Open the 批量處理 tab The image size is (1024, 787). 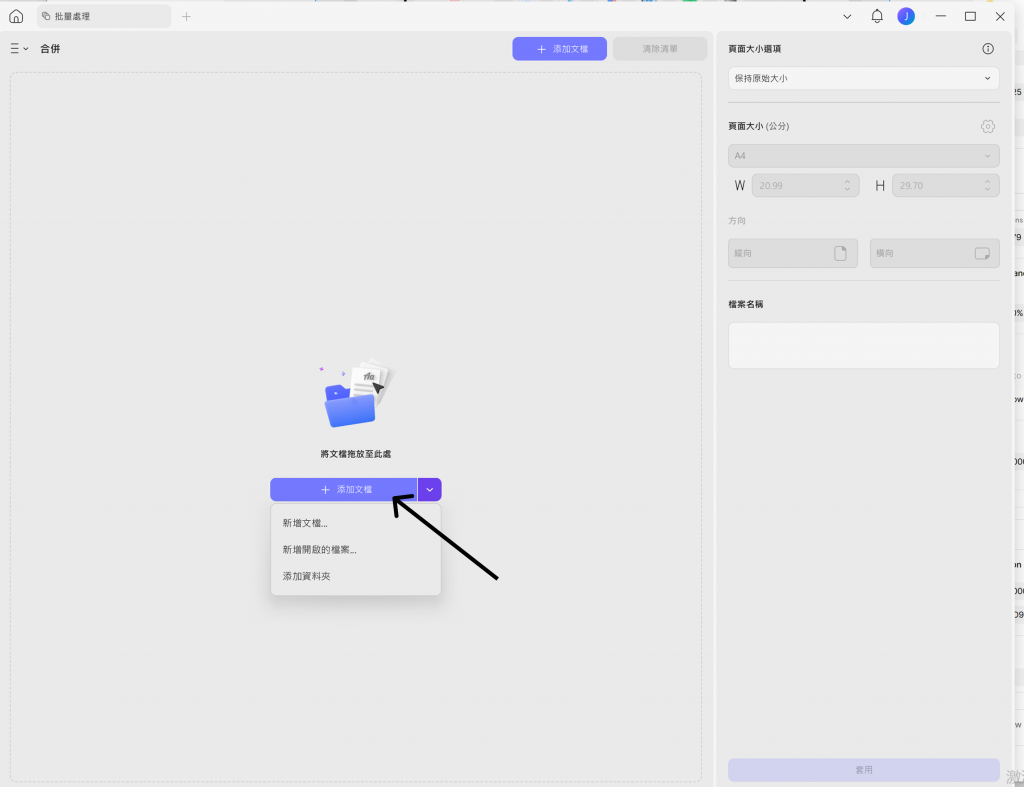click(x=104, y=16)
